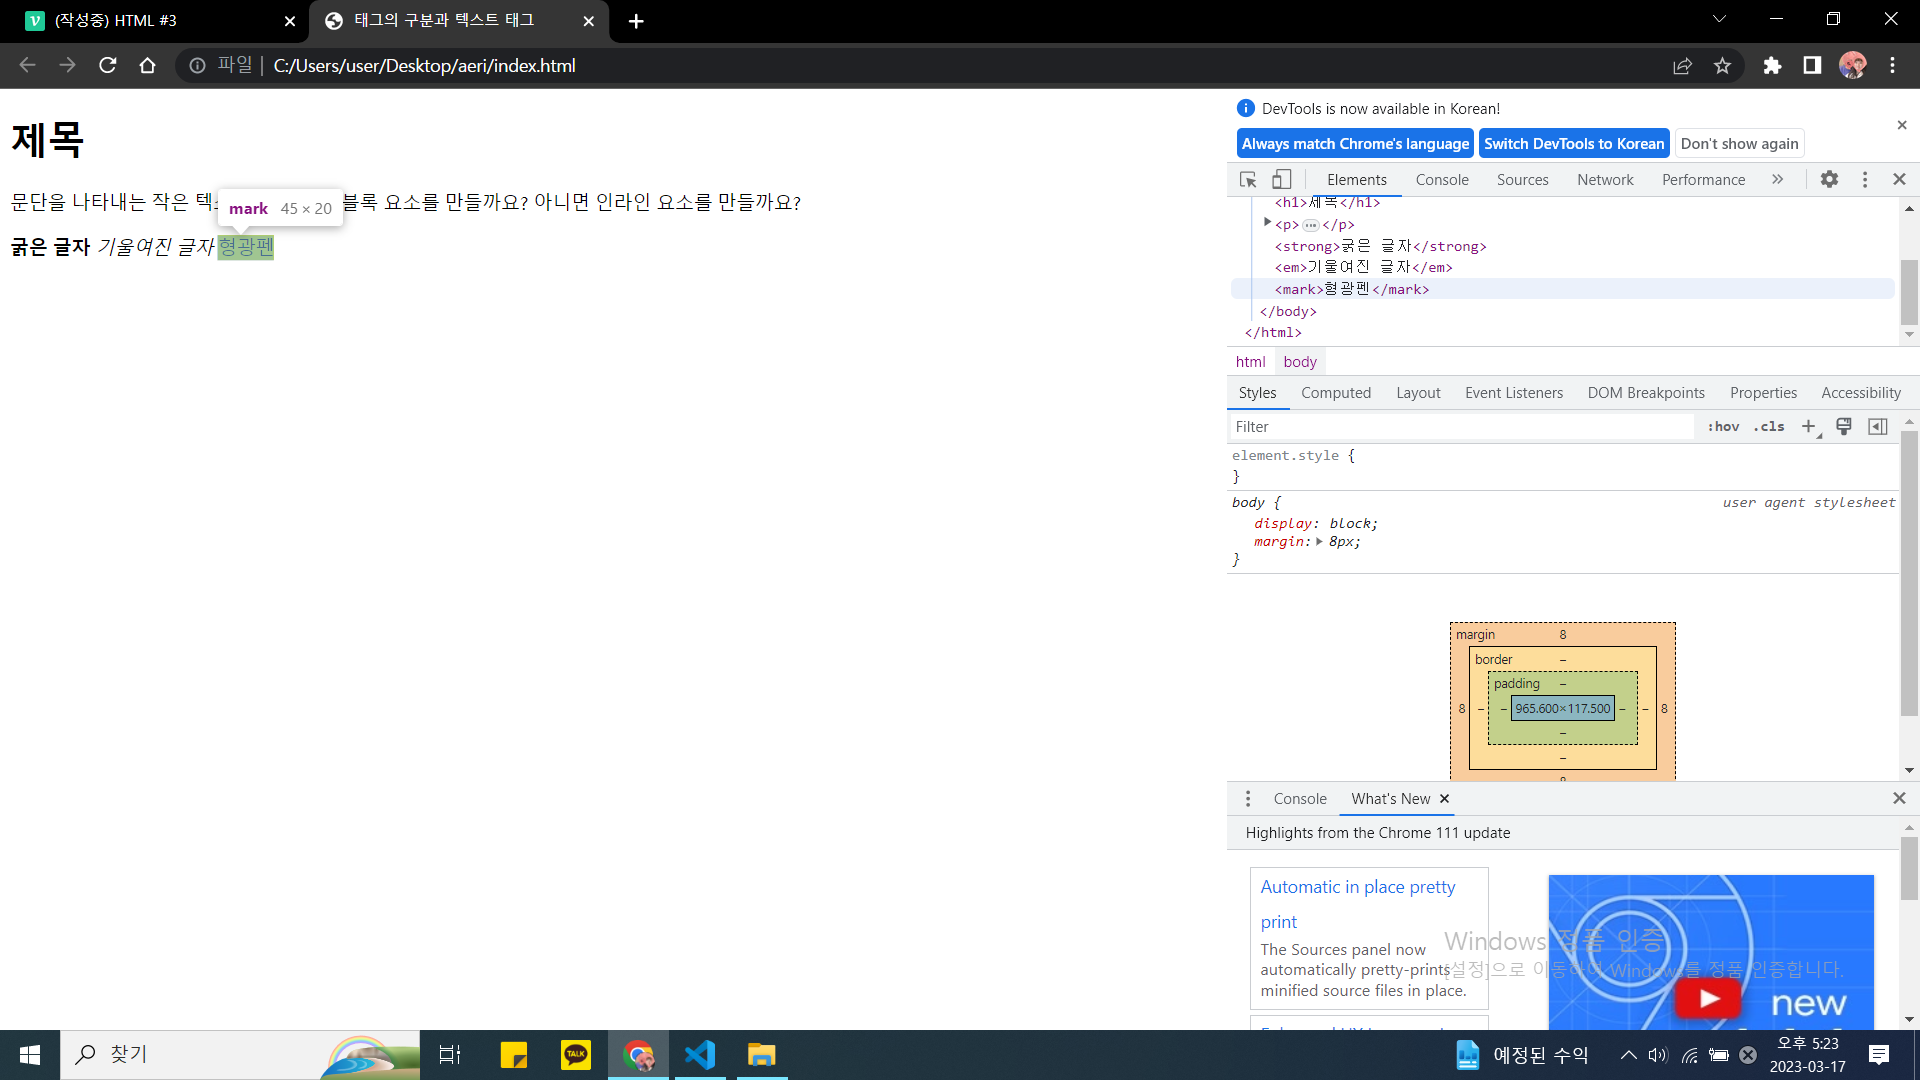
Task: Expand the margin shorthand property triangle
Action: [x=1319, y=542]
